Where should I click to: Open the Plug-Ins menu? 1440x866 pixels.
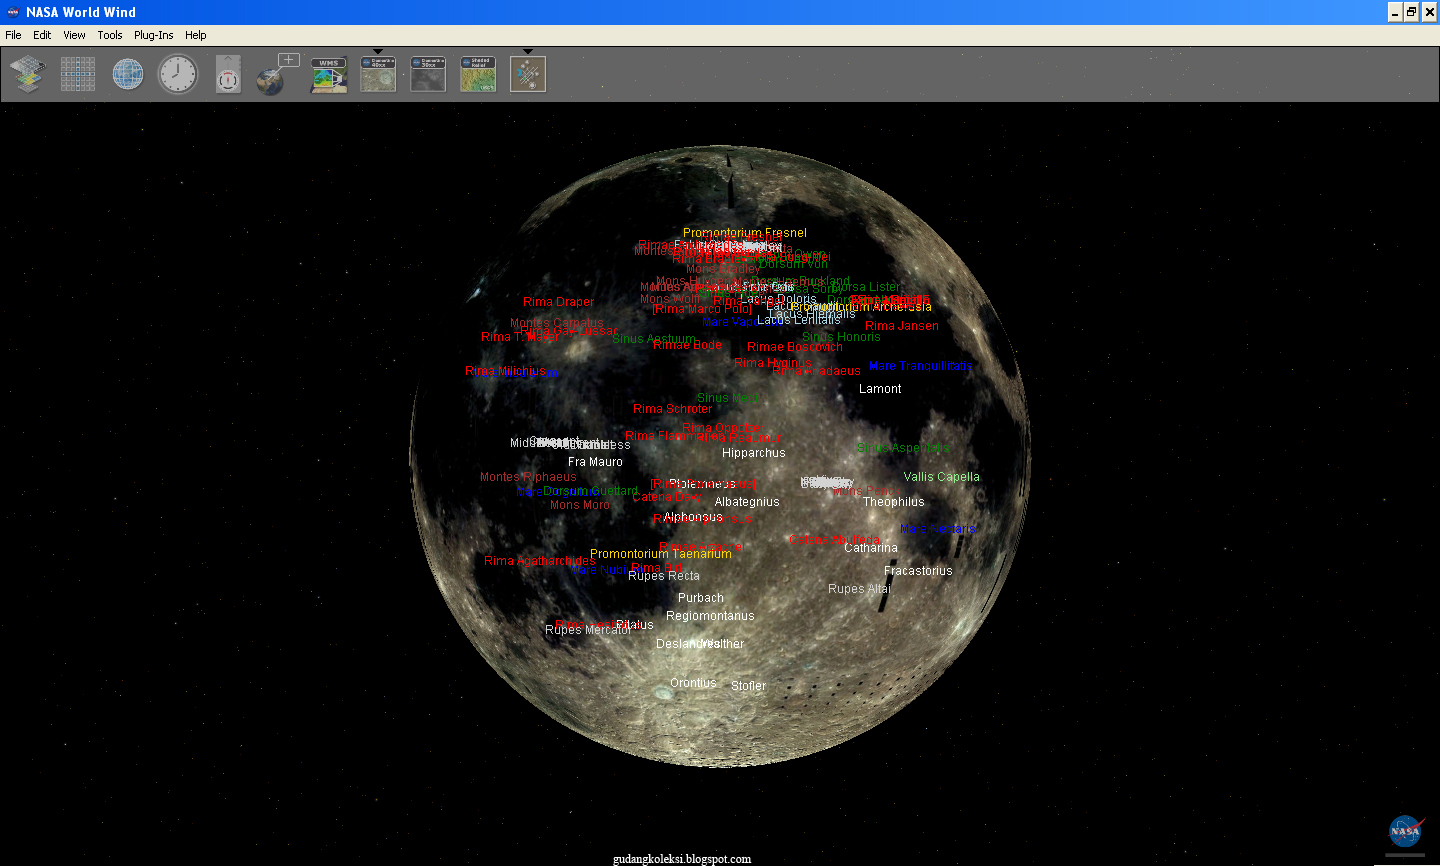(x=154, y=35)
